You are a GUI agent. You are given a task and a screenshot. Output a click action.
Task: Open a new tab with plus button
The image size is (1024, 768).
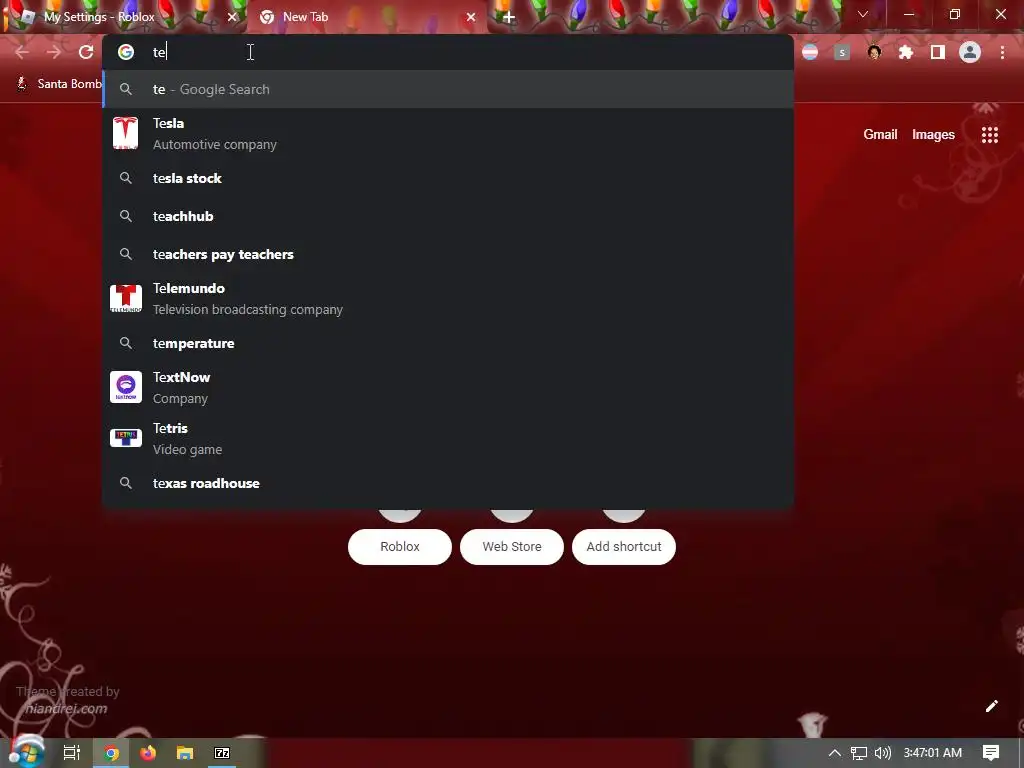coord(509,18)
